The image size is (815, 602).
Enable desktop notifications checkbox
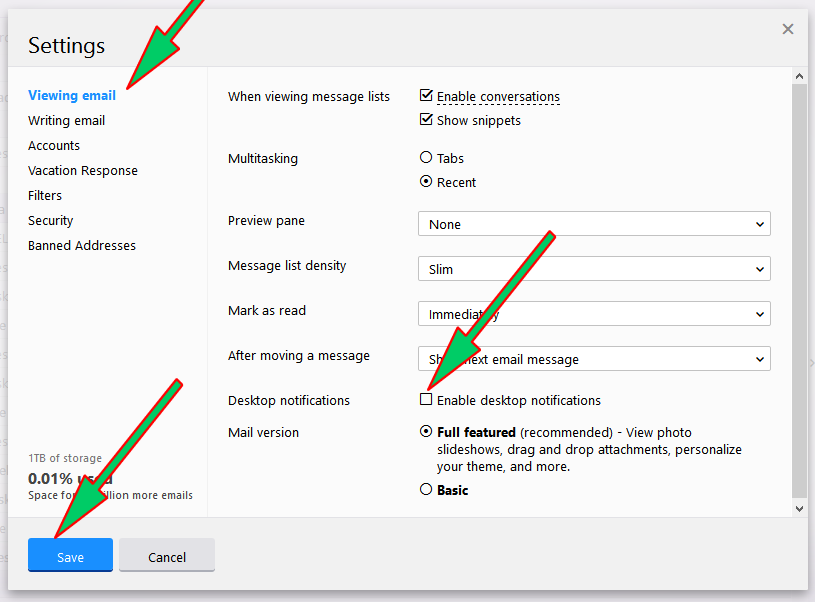point(427,399)
